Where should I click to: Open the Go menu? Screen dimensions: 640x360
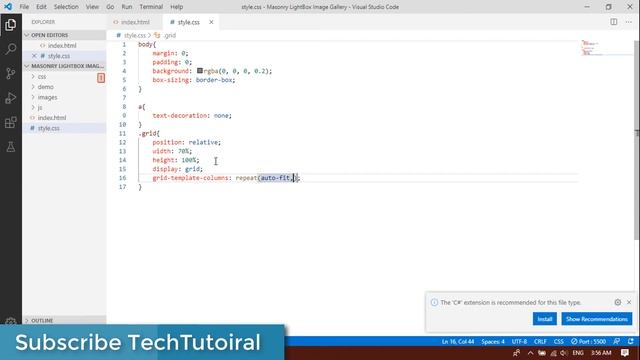110,7
